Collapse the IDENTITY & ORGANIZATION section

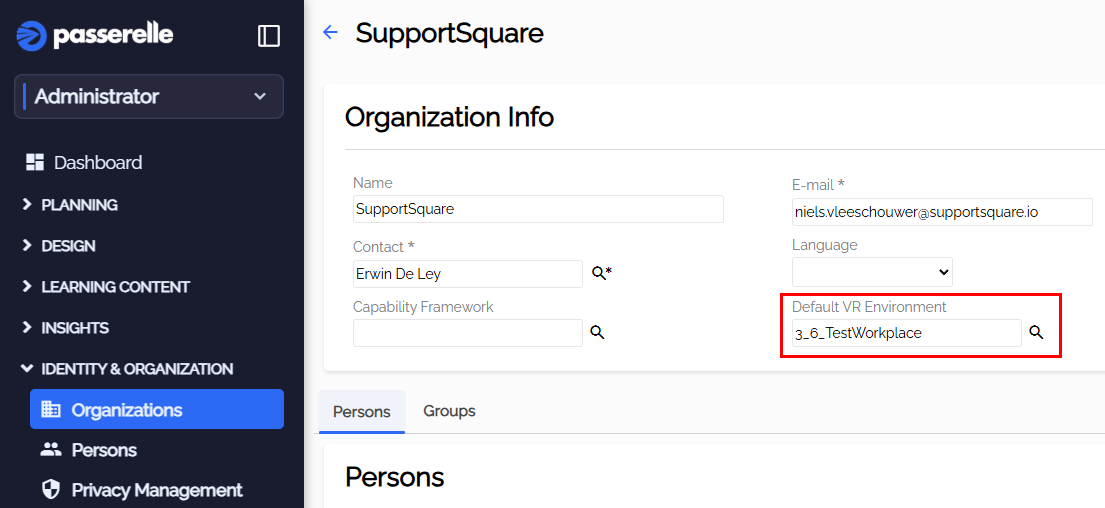click(x=137, y=369)
